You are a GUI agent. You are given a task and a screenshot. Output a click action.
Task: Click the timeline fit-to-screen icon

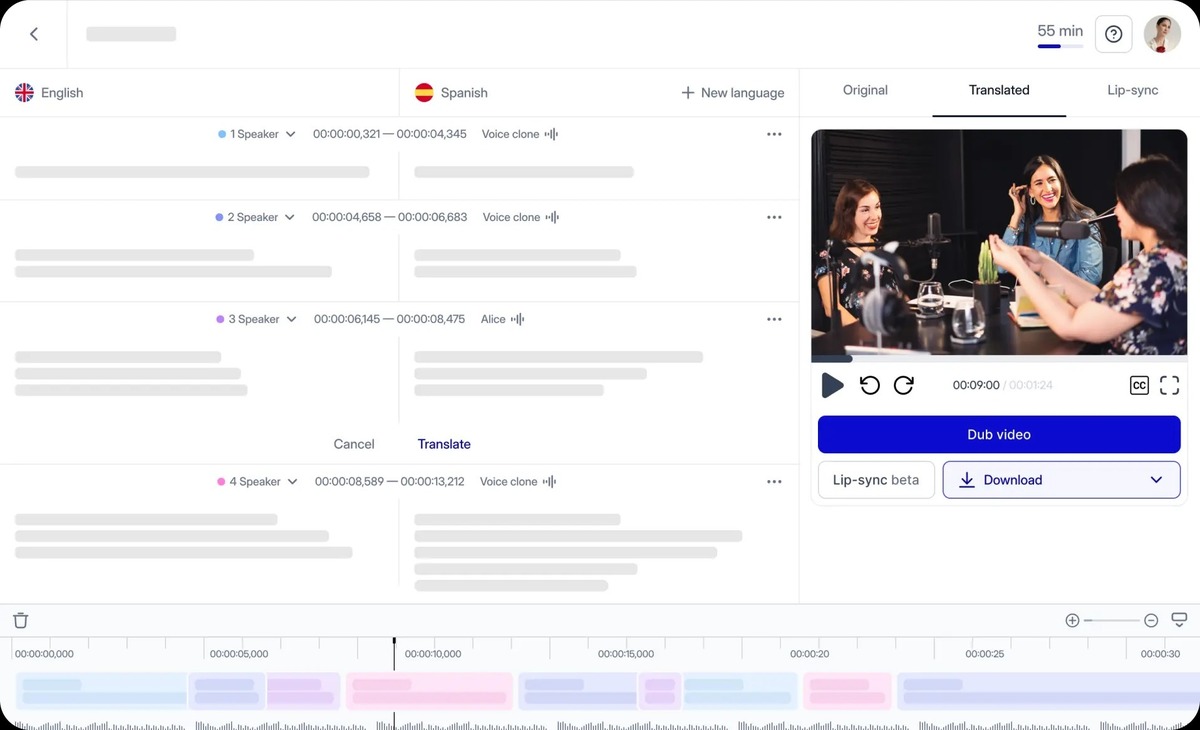click(x=1179, y=620)
